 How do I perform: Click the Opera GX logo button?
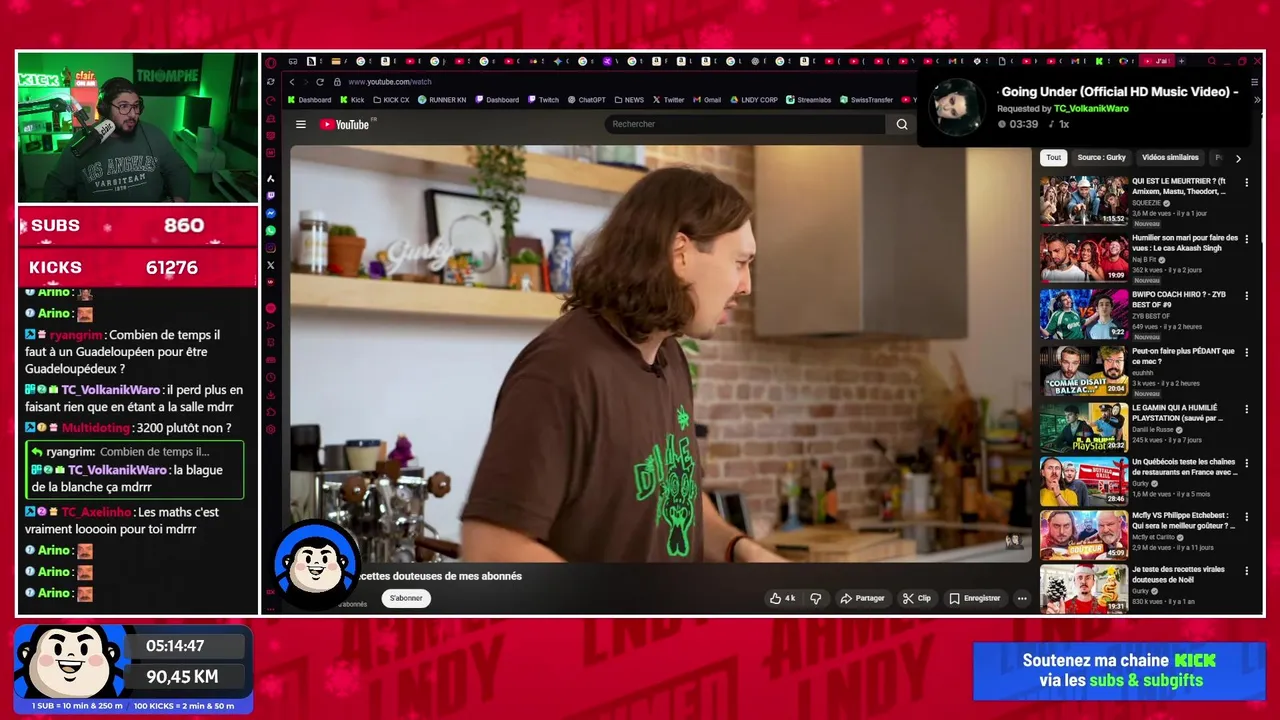pos(271,62)
